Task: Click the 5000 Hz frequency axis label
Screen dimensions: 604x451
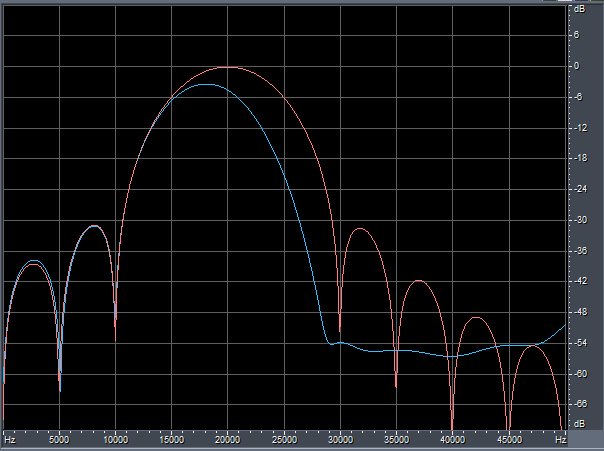Action: 59,440
